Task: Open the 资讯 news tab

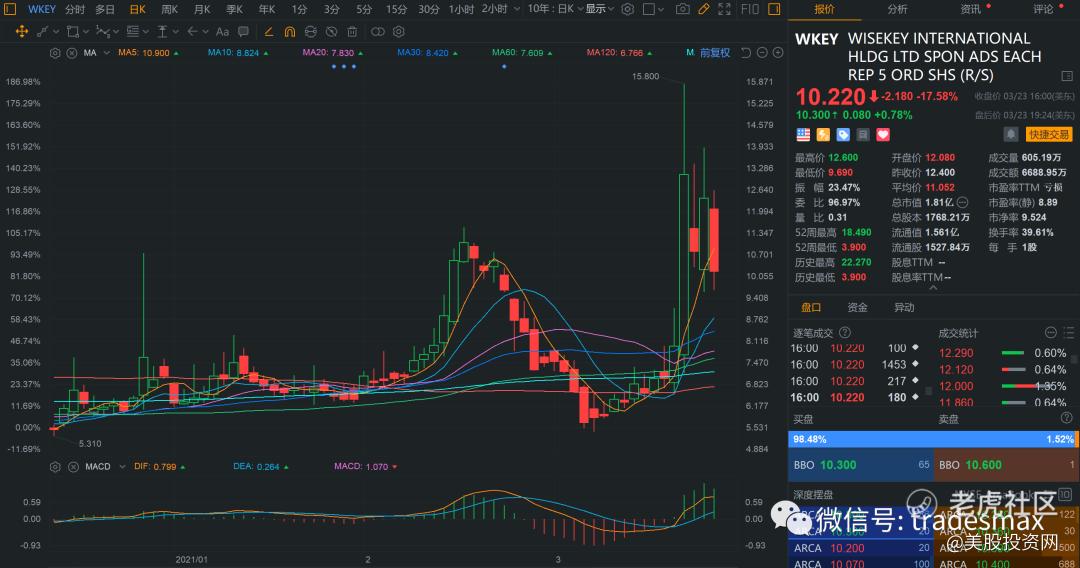Action: click(x=970, y=9)
